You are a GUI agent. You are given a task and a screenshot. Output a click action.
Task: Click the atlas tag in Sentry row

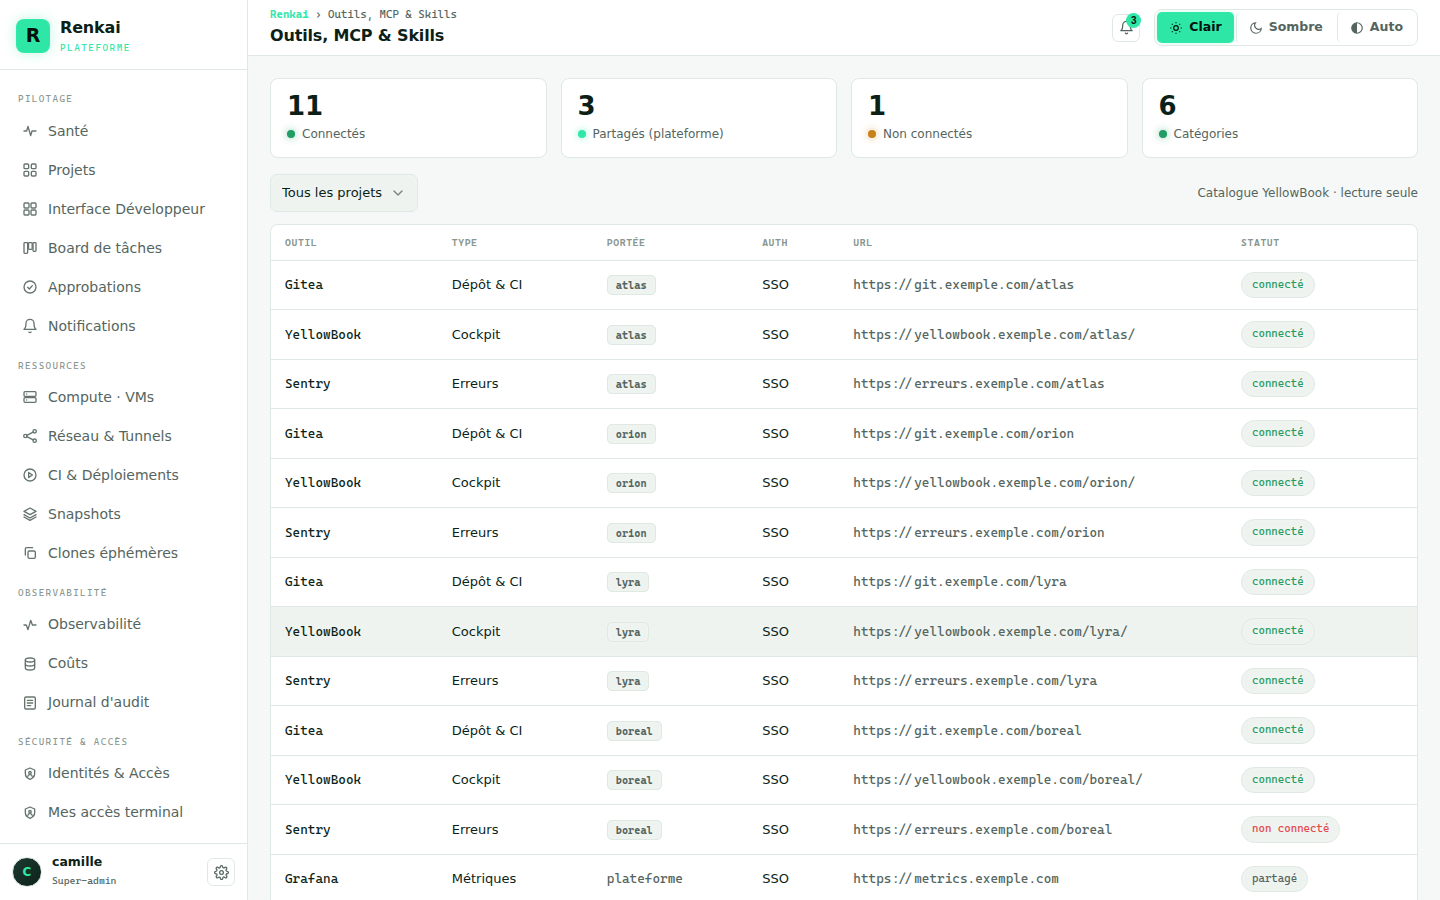(x=631, y=384)
